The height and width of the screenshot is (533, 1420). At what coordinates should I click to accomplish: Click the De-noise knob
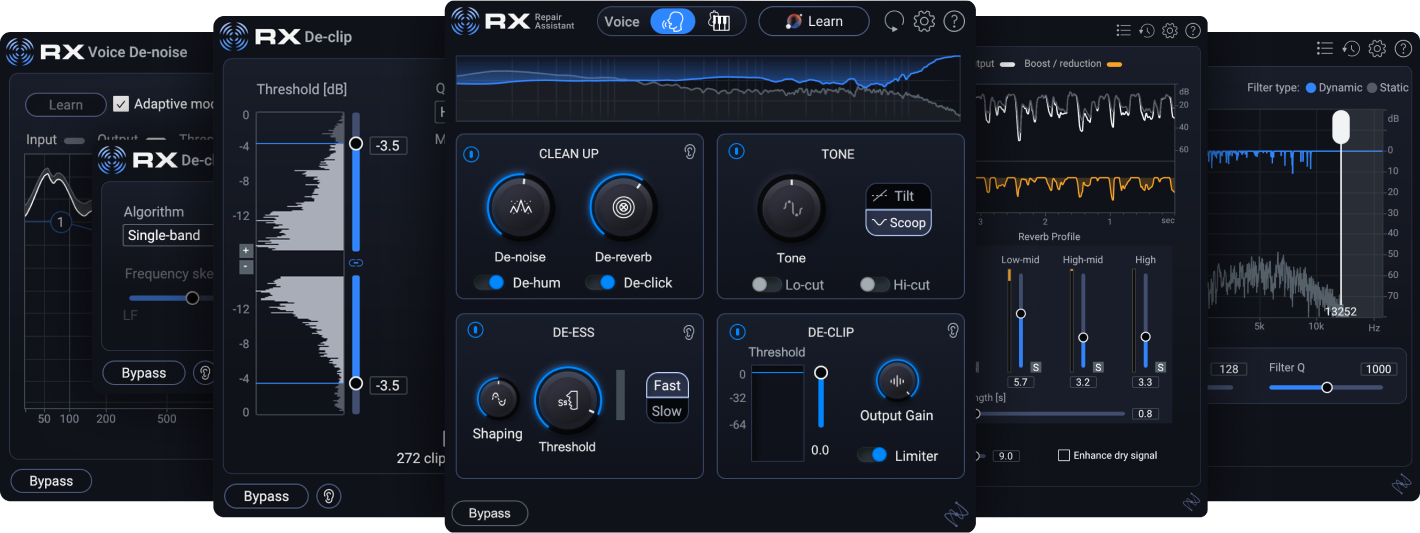click(520, 208)
